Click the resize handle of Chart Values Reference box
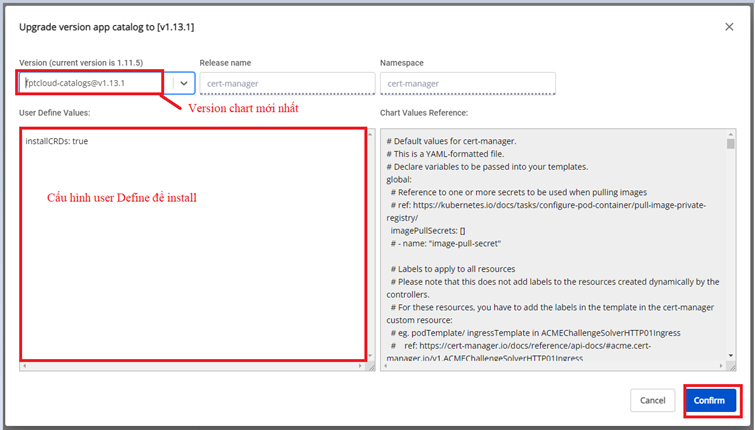This screenshot has width=755, height=430. click(x=731, y=367)
